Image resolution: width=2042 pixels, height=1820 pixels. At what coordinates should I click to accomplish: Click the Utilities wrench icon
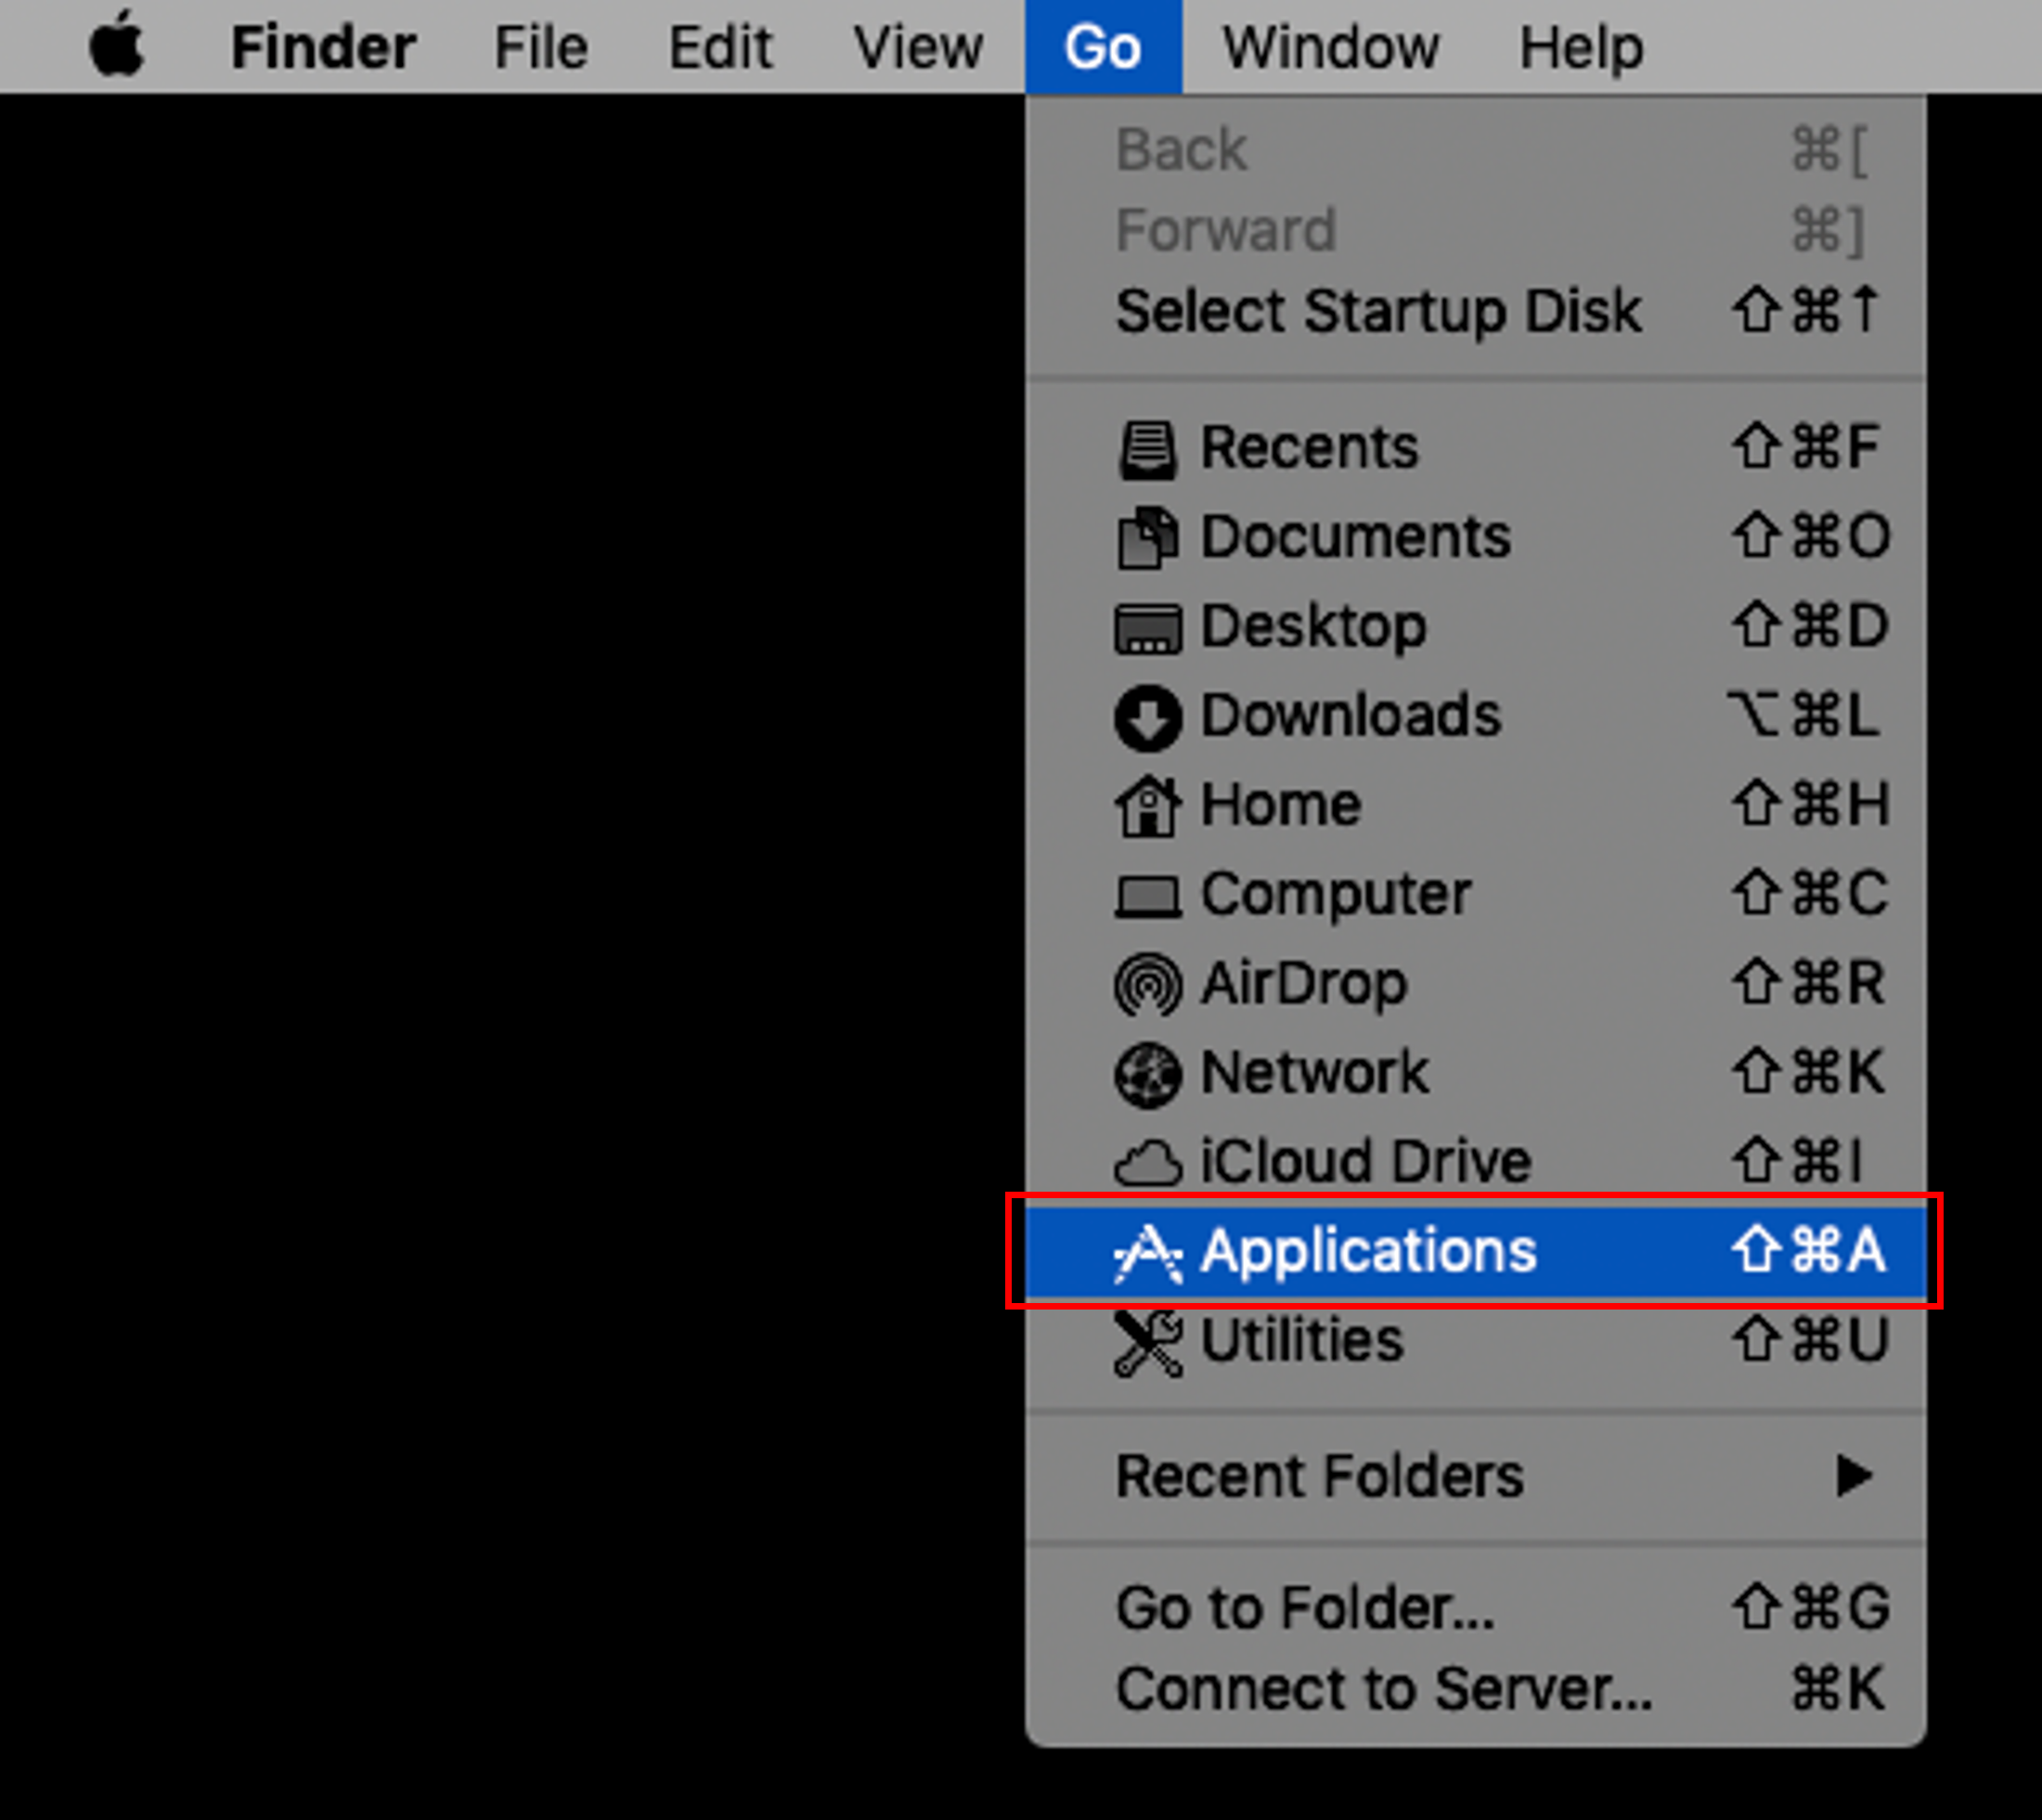[x=1147, y=1343]
